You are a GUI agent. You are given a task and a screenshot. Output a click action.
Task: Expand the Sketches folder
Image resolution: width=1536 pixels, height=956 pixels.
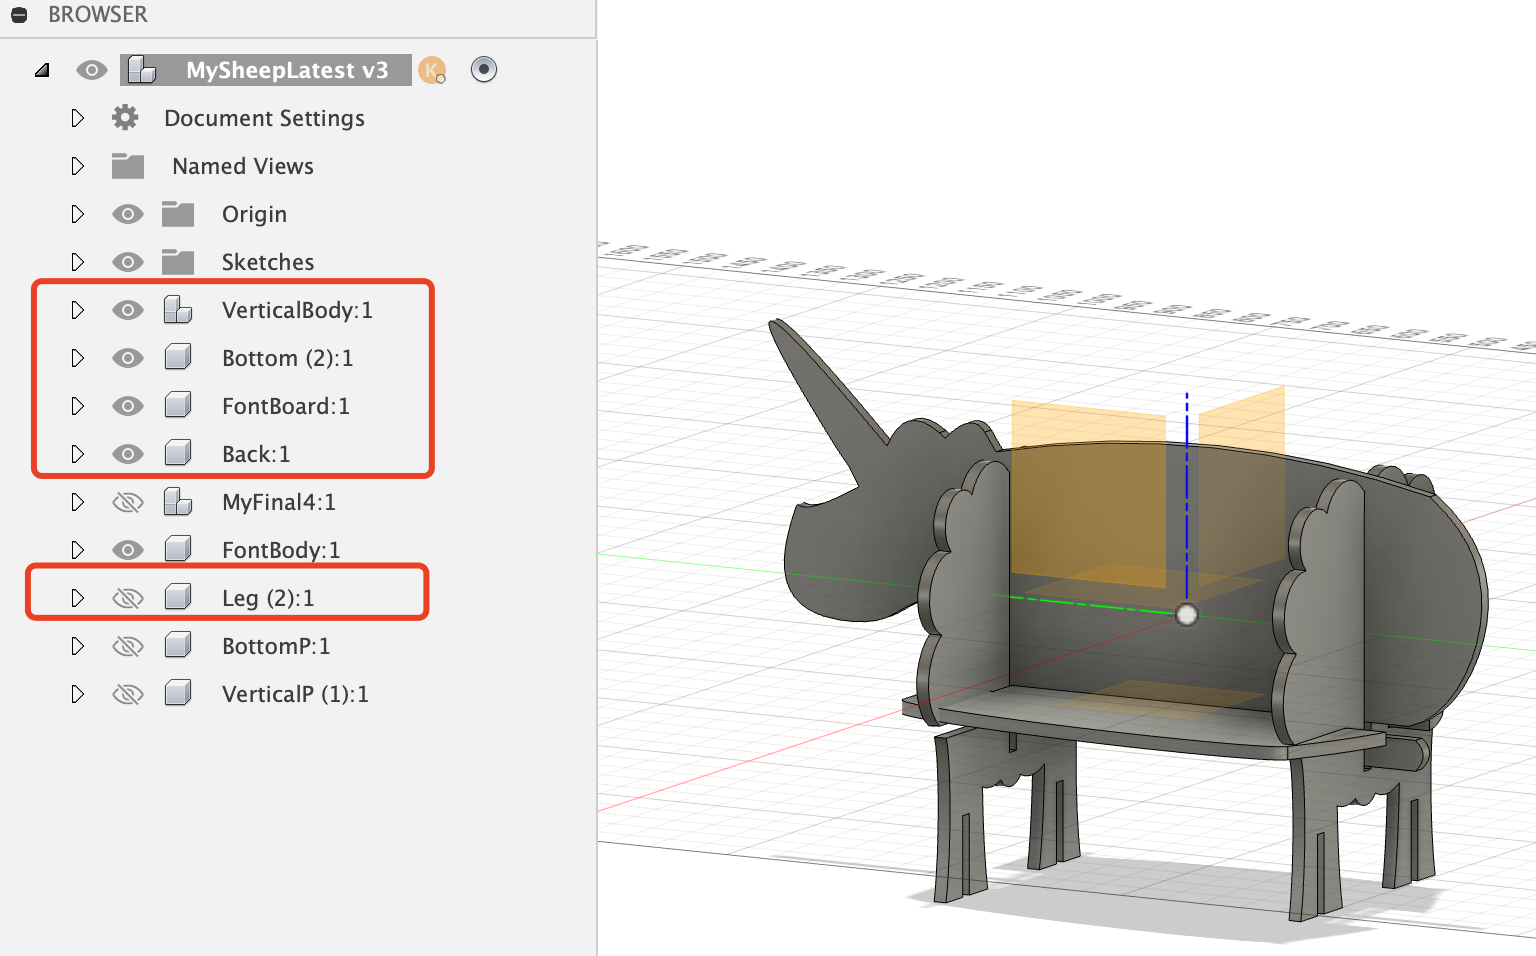(78, 262)
